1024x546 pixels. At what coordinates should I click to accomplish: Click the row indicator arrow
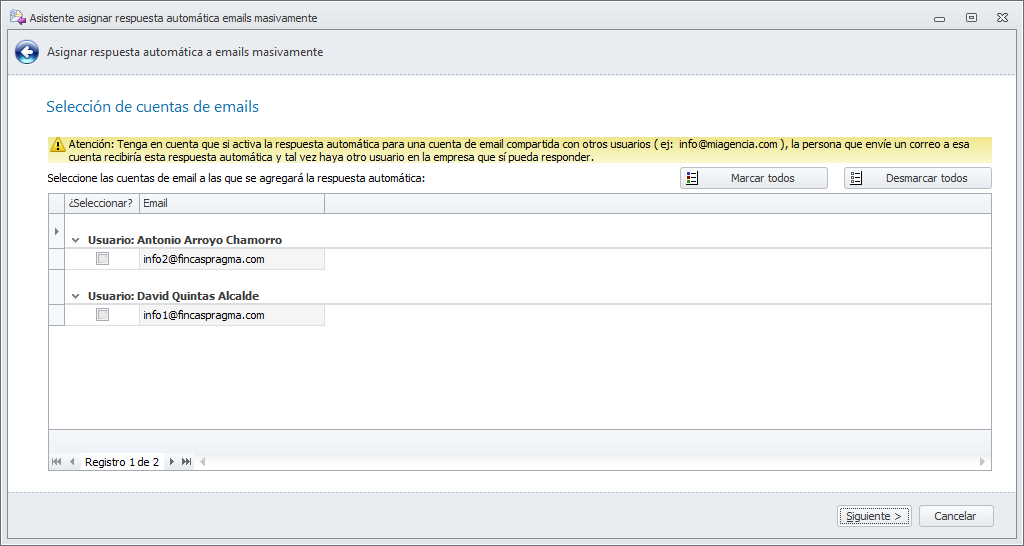[56, 232]
